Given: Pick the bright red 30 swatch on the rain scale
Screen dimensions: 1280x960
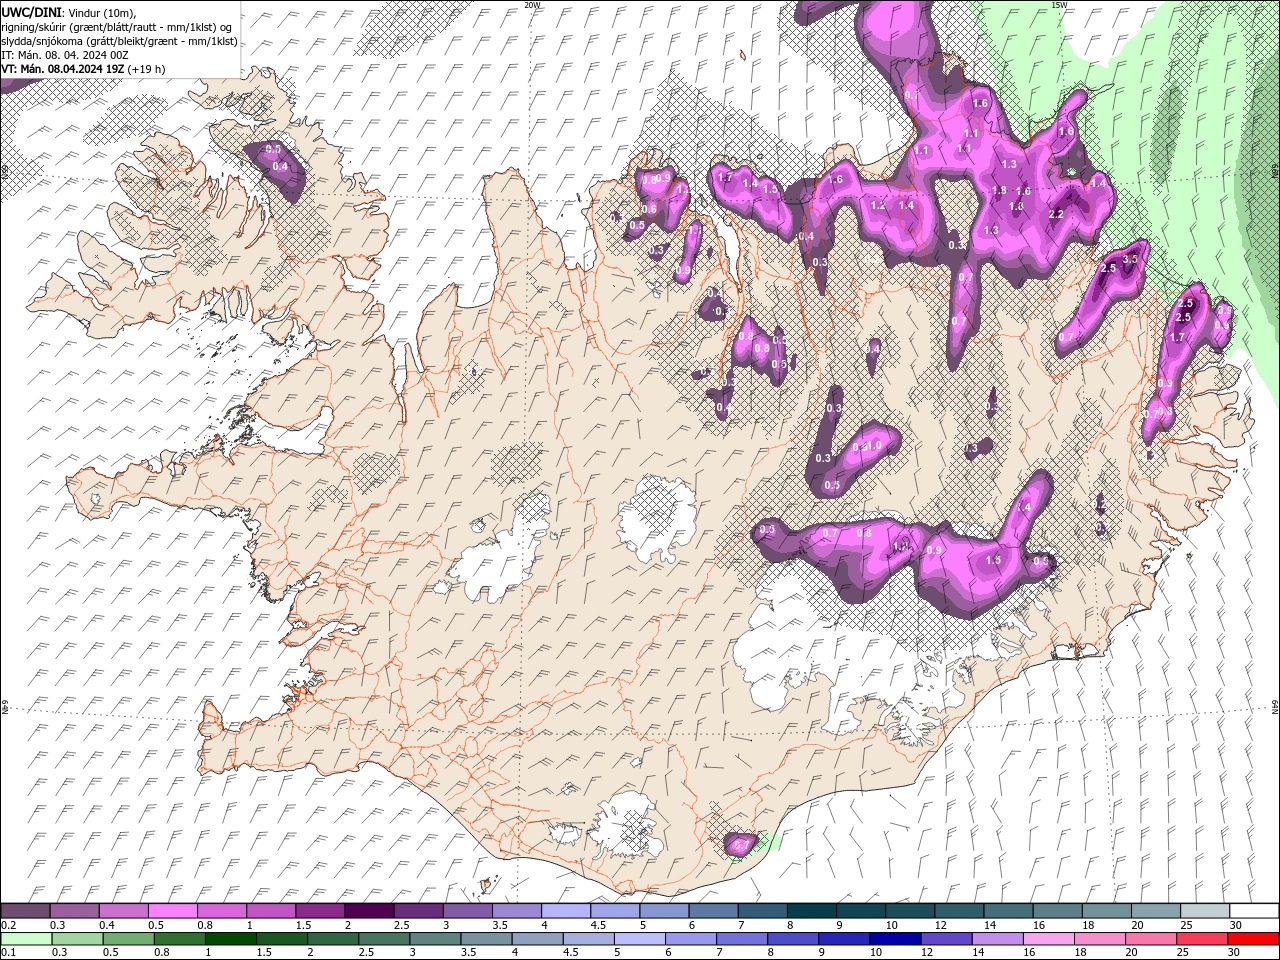Looking at the screenshot, I should coord(1253,939).
